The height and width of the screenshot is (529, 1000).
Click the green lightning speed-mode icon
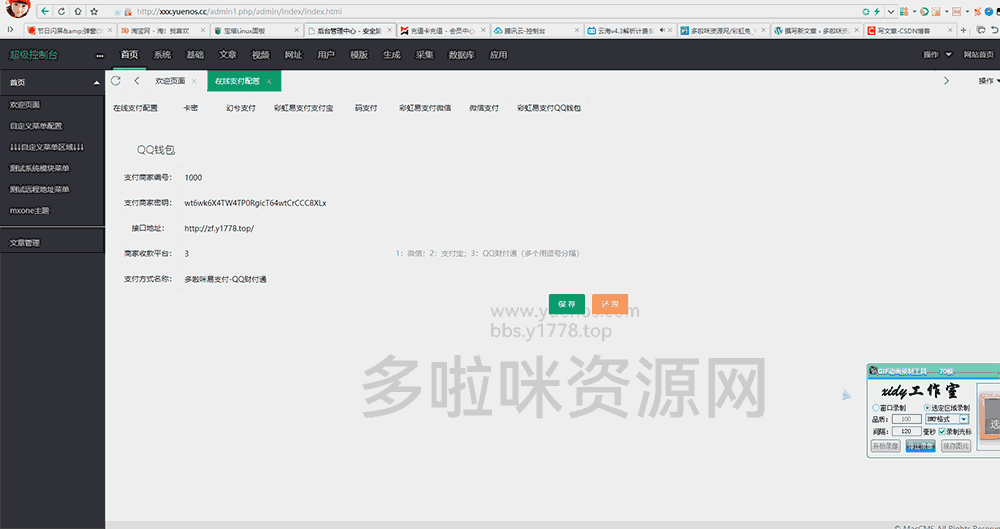pyautogui.click(x=878, y=11)
